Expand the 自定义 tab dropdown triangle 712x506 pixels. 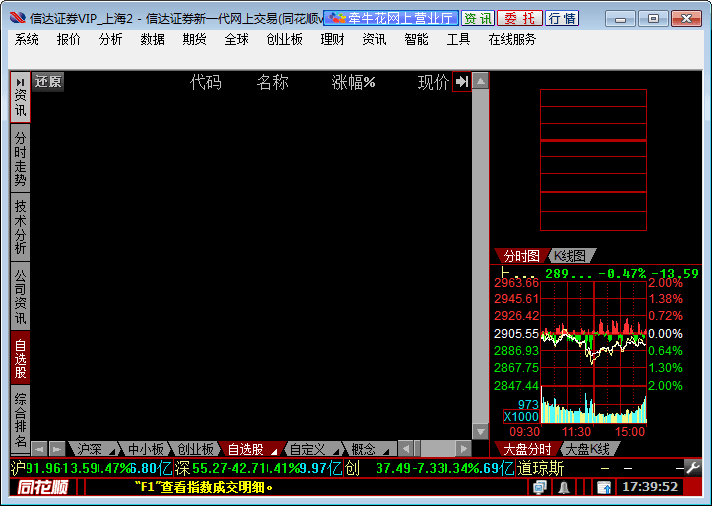336,451
